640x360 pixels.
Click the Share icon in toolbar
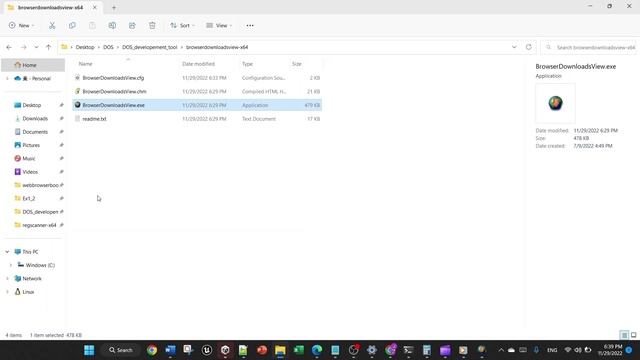click(x=132, y=25)
